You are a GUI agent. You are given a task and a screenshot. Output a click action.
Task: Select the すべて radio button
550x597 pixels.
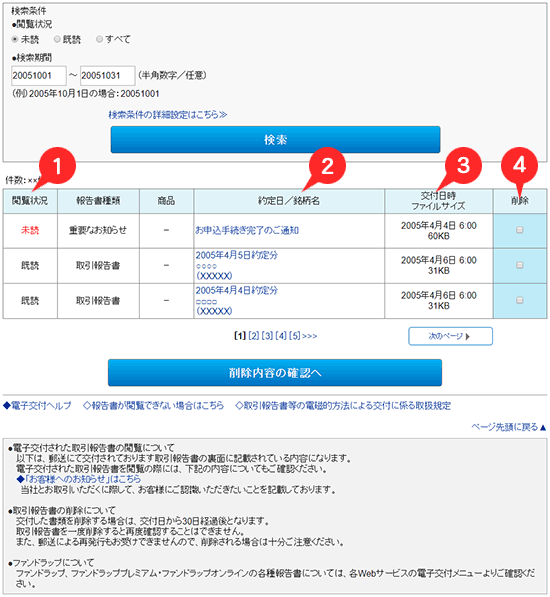click(x=99, y=39)
